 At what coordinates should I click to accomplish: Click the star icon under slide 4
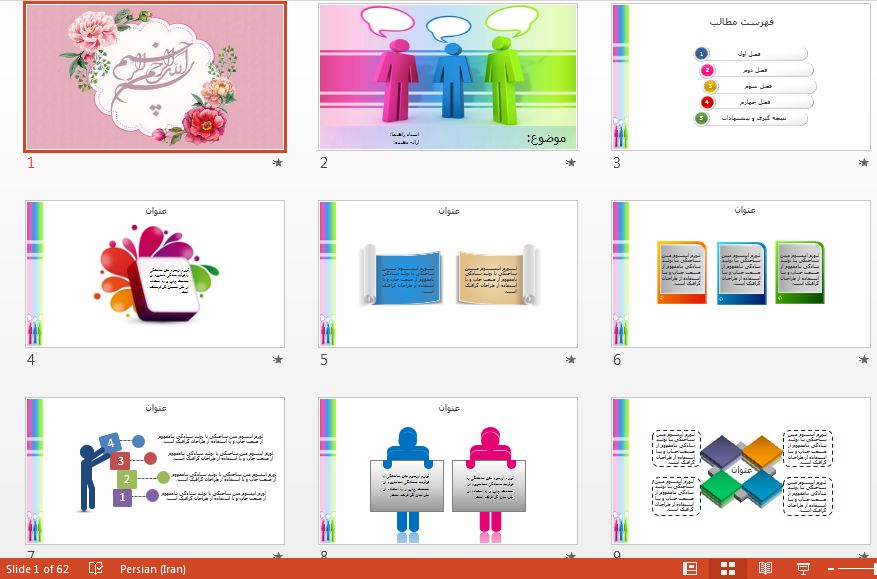click(x=278, y=359)
